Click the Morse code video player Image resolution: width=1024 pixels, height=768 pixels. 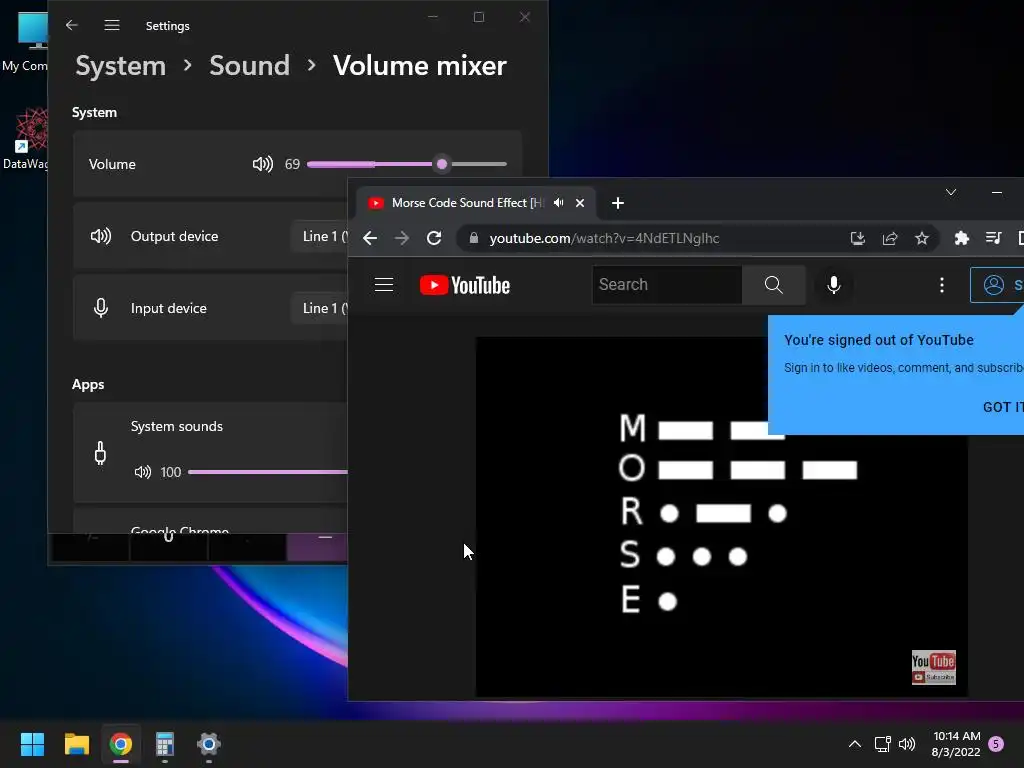tap(722, 517)
